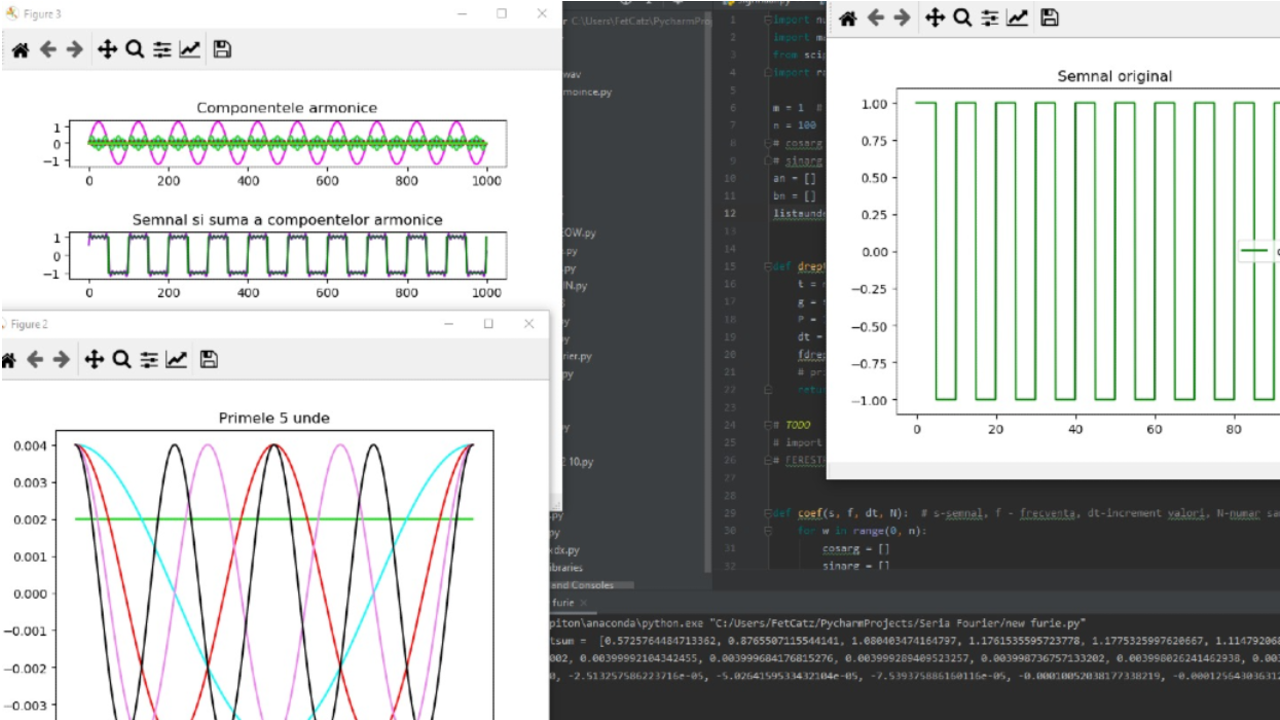
Task: Click Home icon in Semnal original window
Action: click(x=847, y=17)
